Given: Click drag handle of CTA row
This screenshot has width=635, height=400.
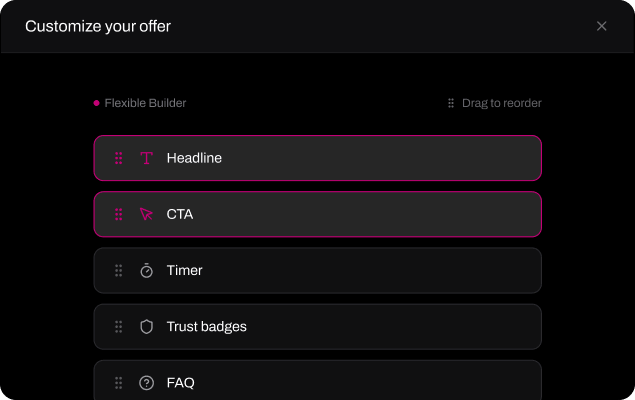Looking at the screenshot, I should point(119,214).
